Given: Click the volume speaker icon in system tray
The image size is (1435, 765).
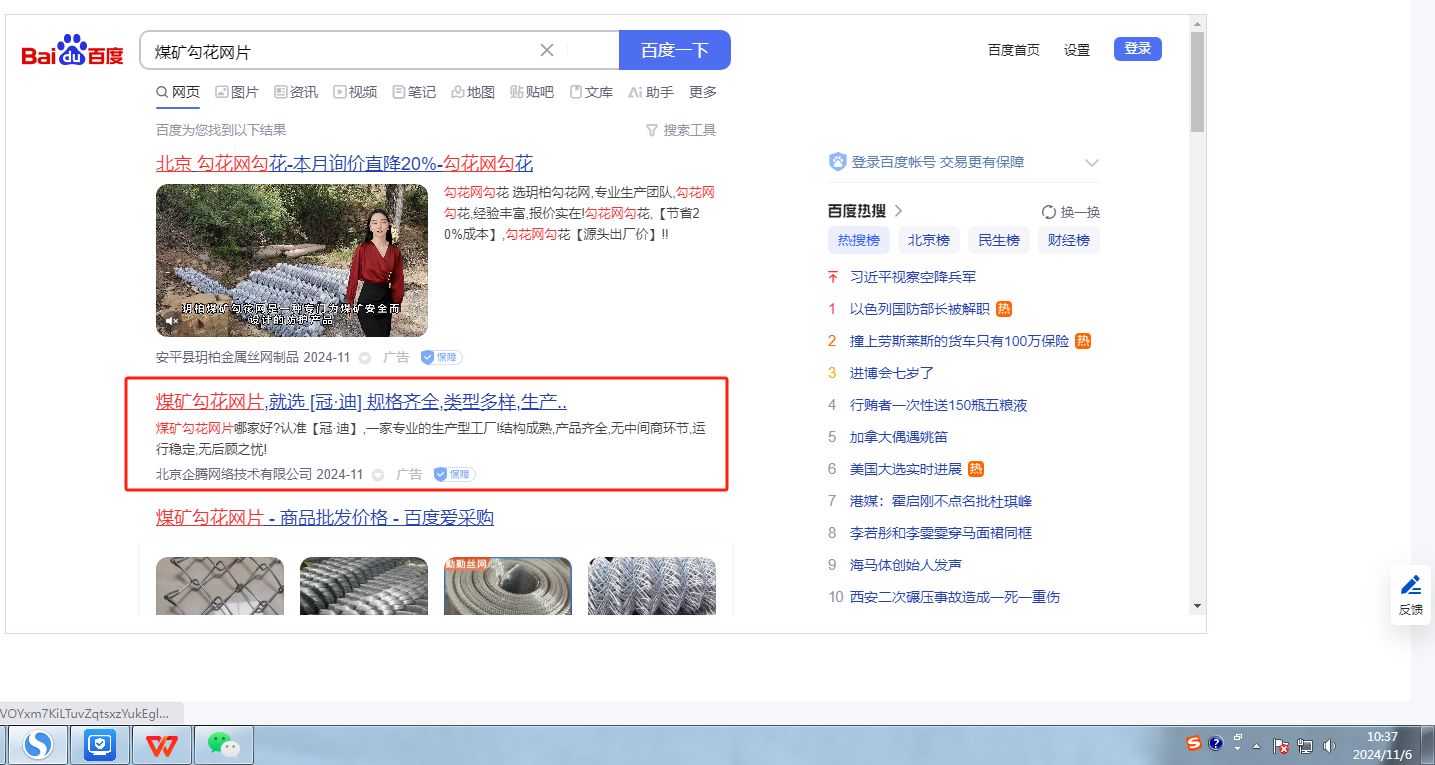Looking at the screenshot, I should pyautogui.click(x=1329, y=745).
